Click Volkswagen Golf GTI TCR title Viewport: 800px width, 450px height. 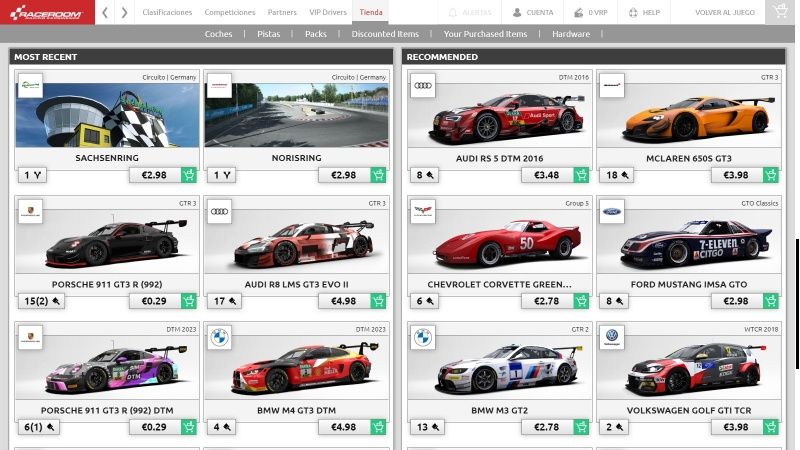pyautogui.click(x=689, y=410)
